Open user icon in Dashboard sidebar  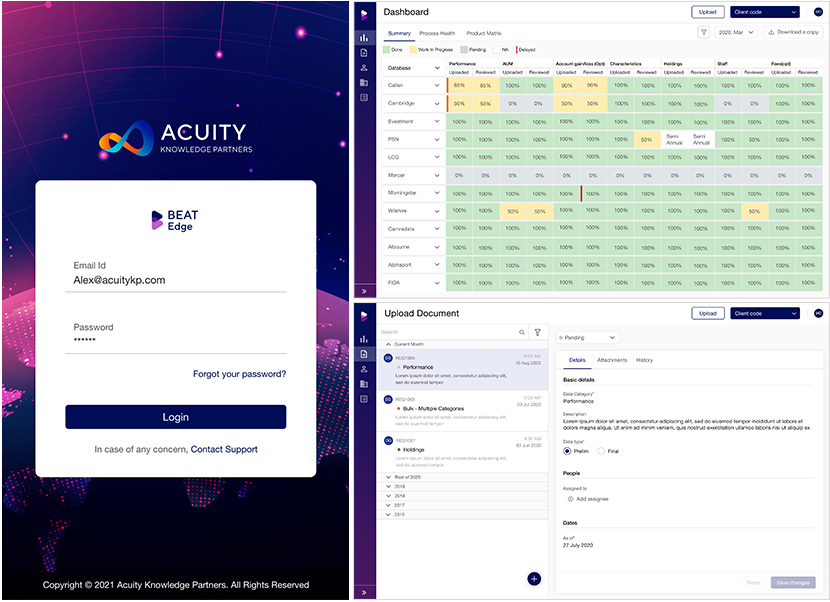point(364,68)
